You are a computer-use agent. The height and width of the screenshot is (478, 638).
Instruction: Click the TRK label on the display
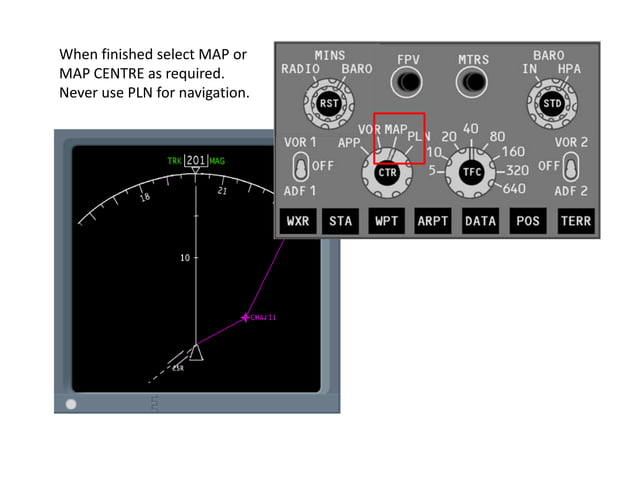(175, 161)
